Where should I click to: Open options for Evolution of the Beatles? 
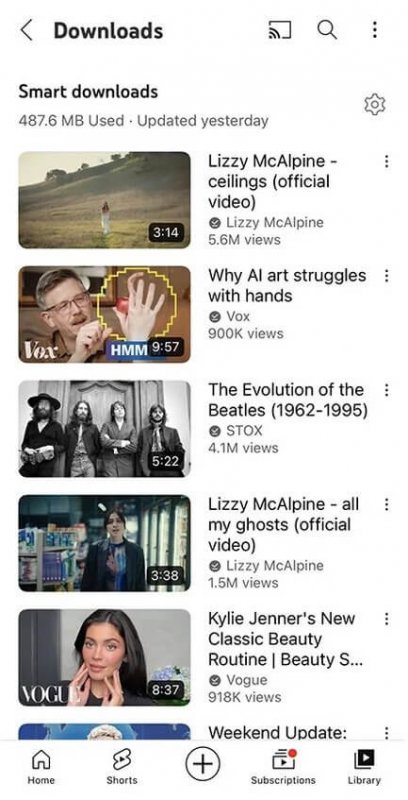point(386,390)
